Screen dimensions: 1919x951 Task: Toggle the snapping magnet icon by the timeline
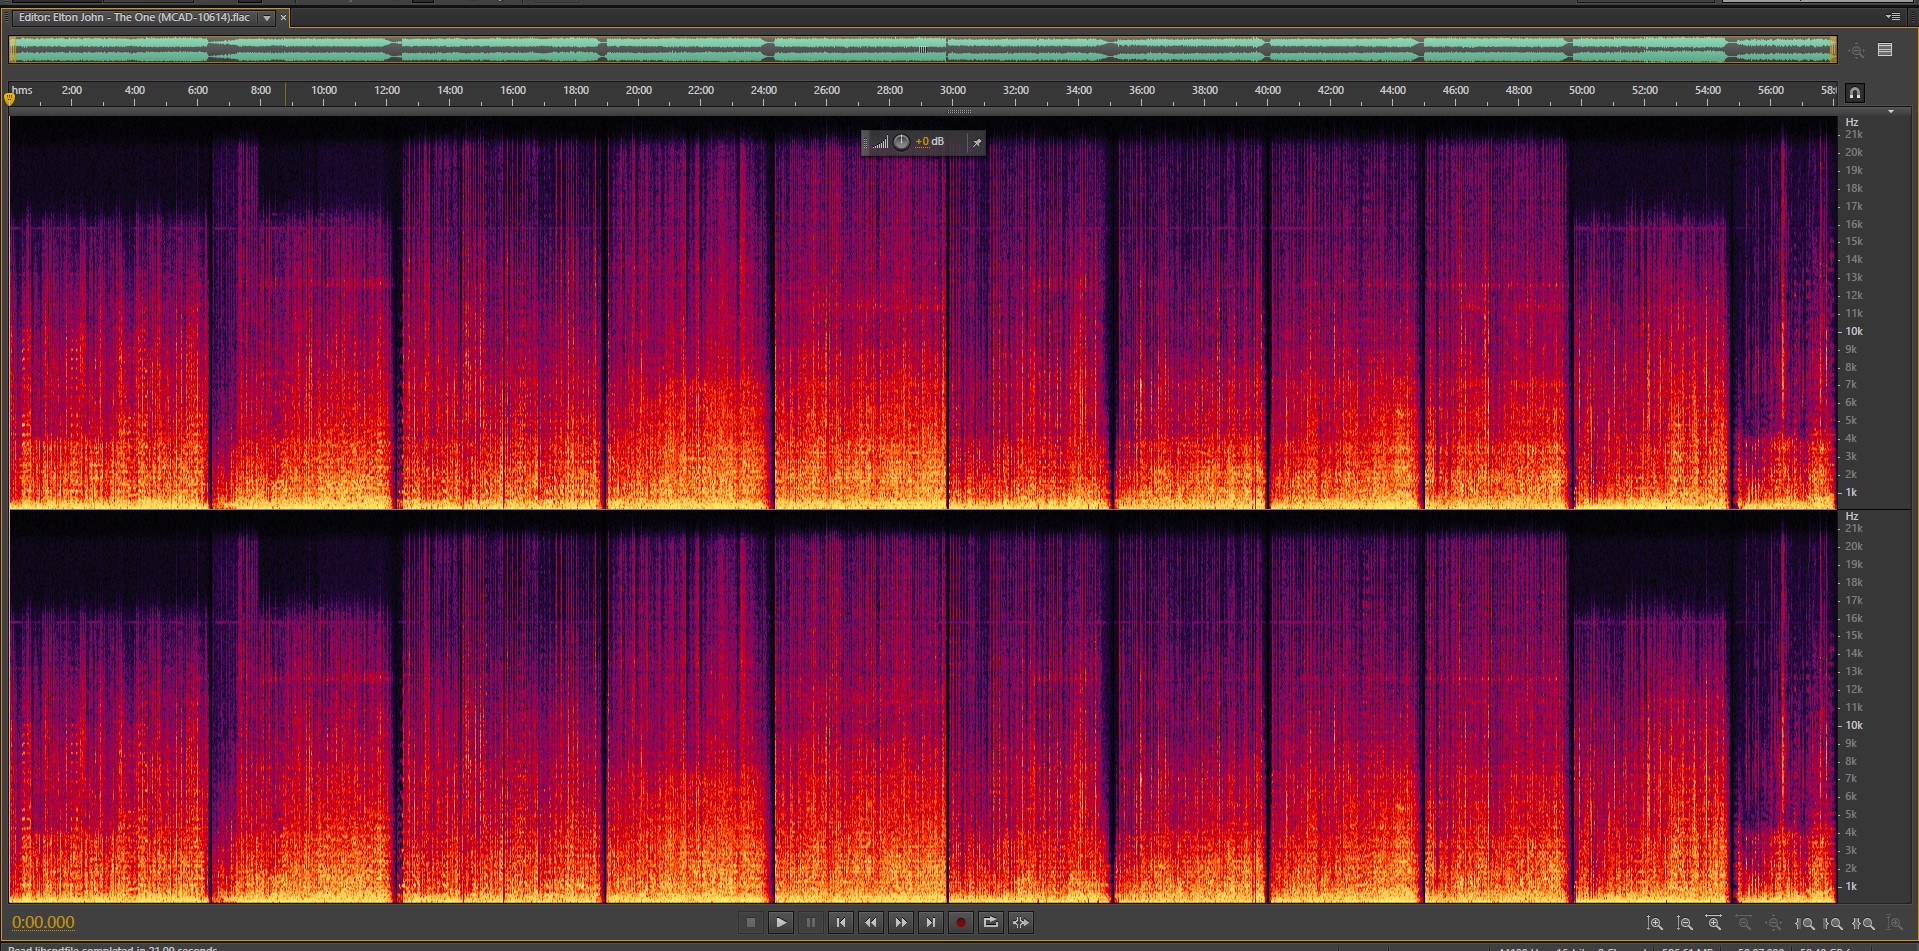pos(1854,93)
